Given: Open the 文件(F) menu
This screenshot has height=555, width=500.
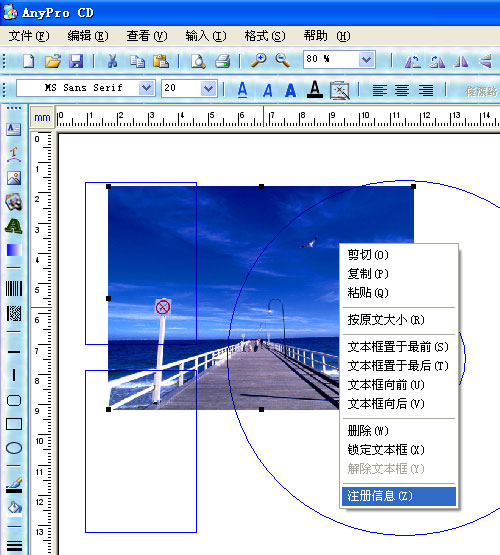Looking at the screenshot, I should tap(29, 36).
